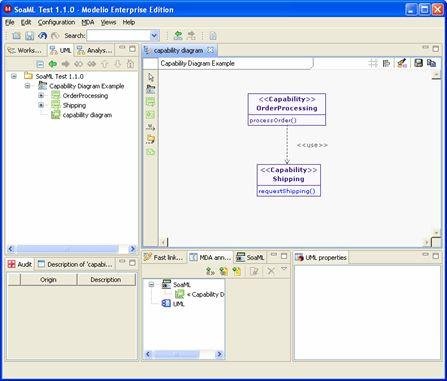Open the Search combo box dropdown arrow
The image size is (447, 381).
pos(154,35)
